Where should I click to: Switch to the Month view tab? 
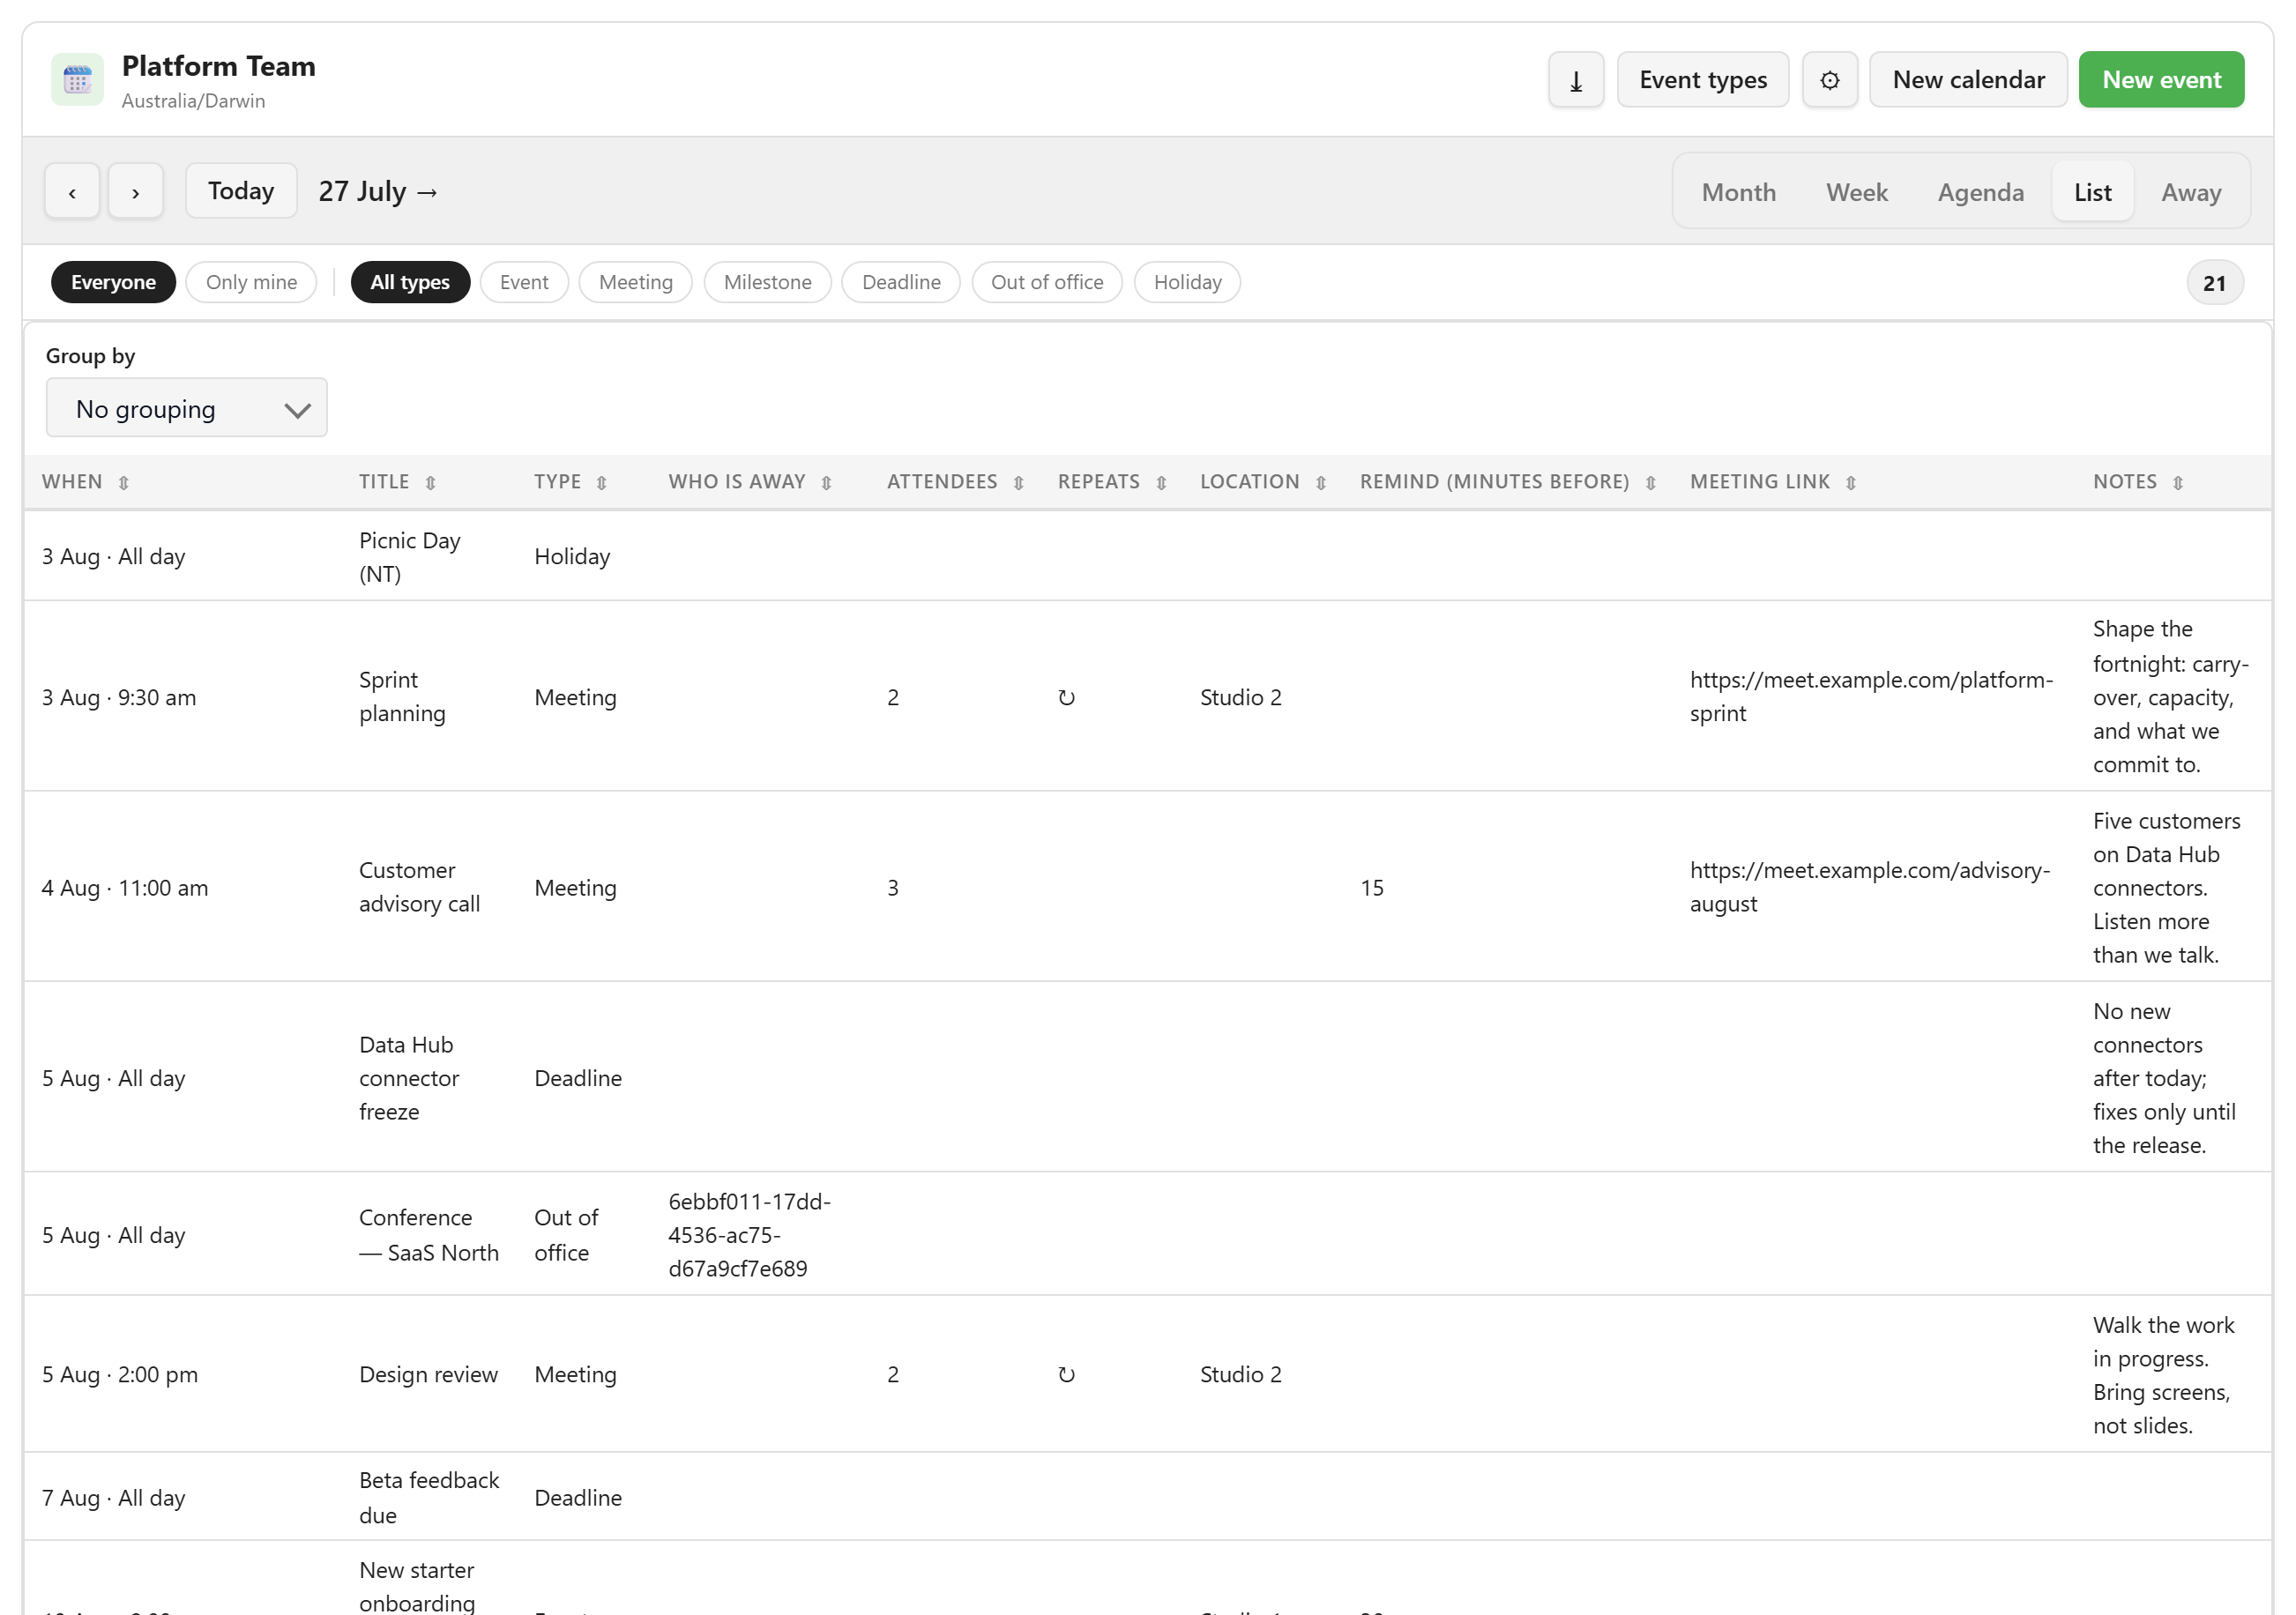click(x=1738, y=192)
